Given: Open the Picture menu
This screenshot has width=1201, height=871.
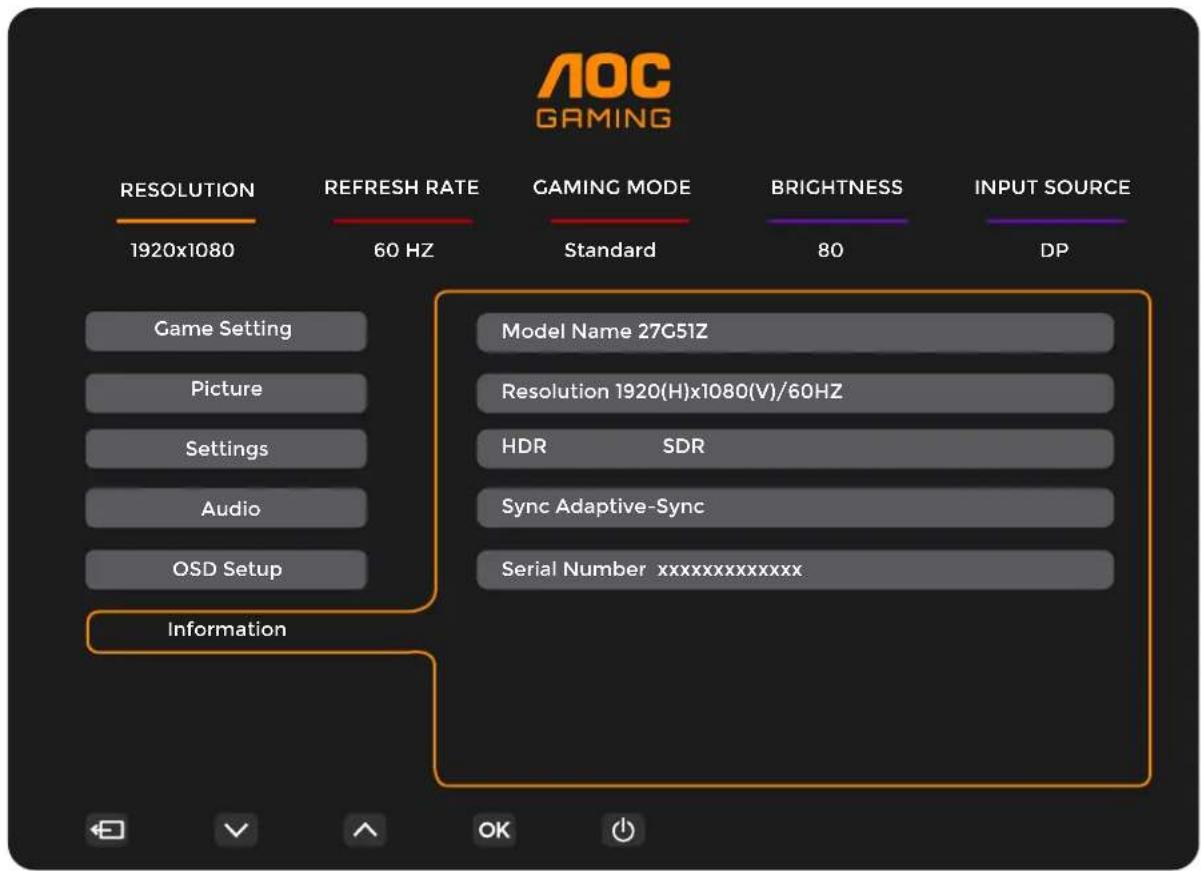Looking at the screenshot, I should tap(226, 391).
